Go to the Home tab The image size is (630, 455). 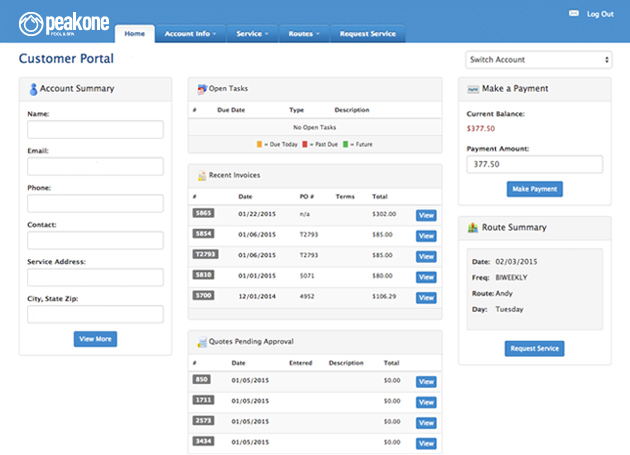click(x=135, y=34)
